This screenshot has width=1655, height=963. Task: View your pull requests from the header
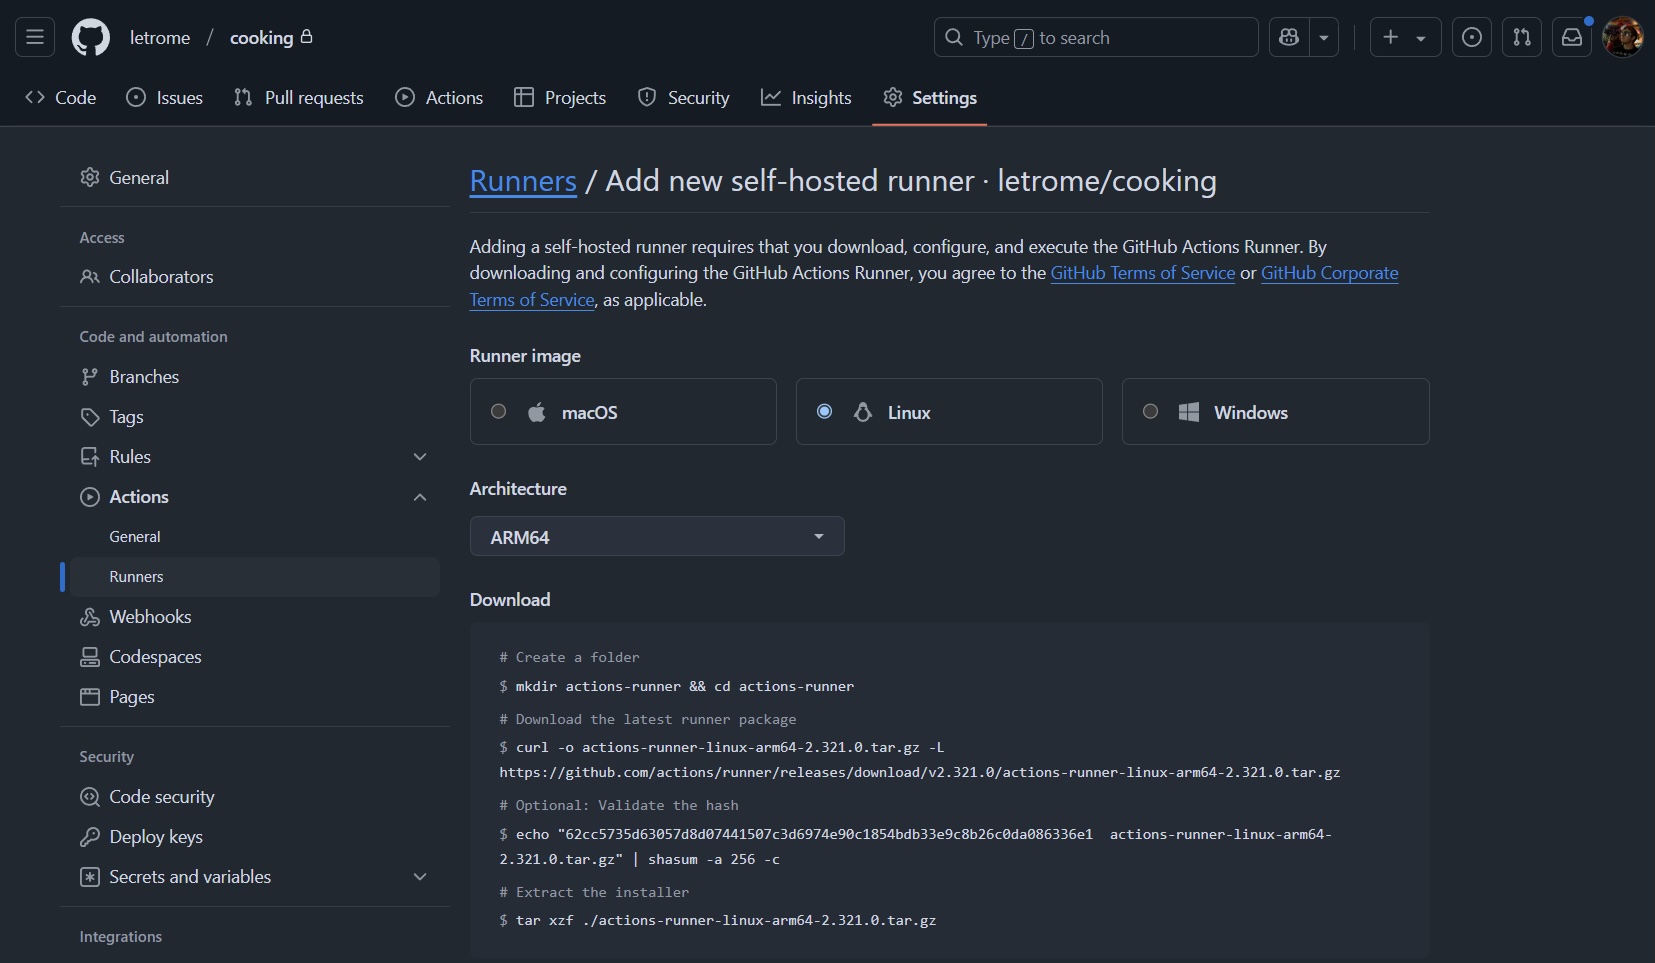[x=1521, y=37]
